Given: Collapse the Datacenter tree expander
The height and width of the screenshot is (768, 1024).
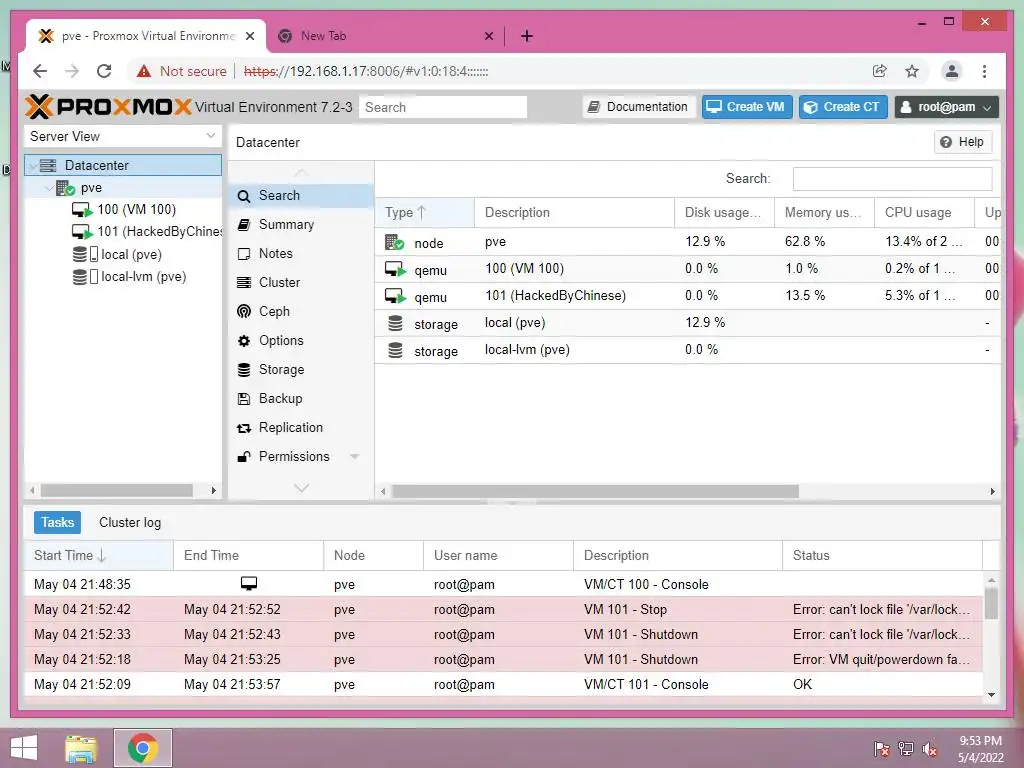Looking at the screenshot, I should coord(33,166).
